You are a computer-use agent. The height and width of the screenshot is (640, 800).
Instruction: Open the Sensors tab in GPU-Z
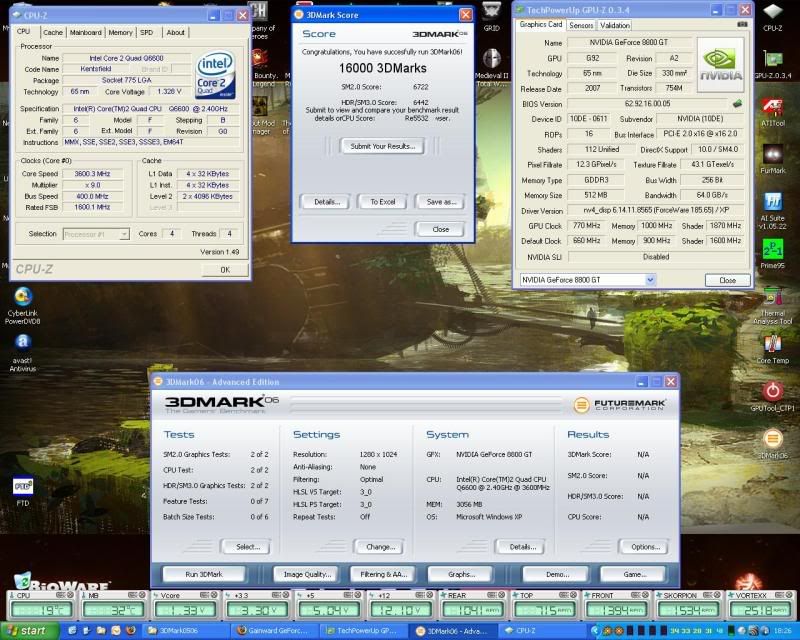pos(581,25)
